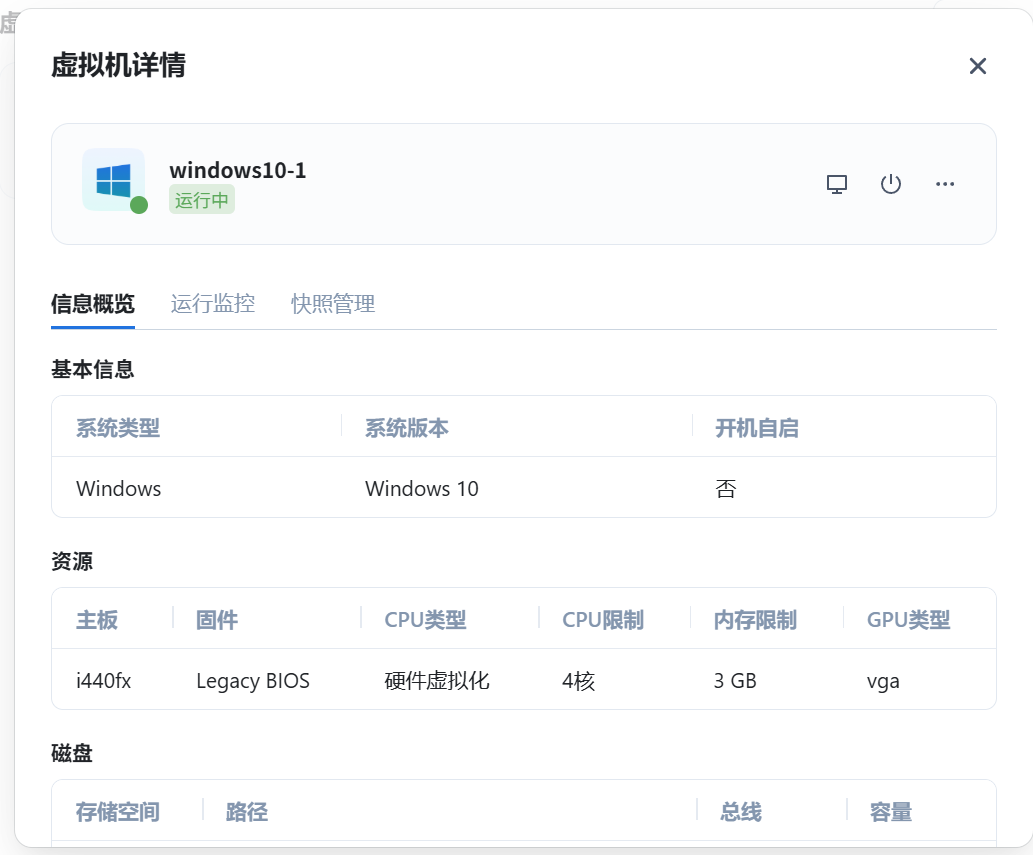Viewport: 1033px width, 855px height.
Task: Click the i440fx motherboard value
Action: [x=104, y=681]
